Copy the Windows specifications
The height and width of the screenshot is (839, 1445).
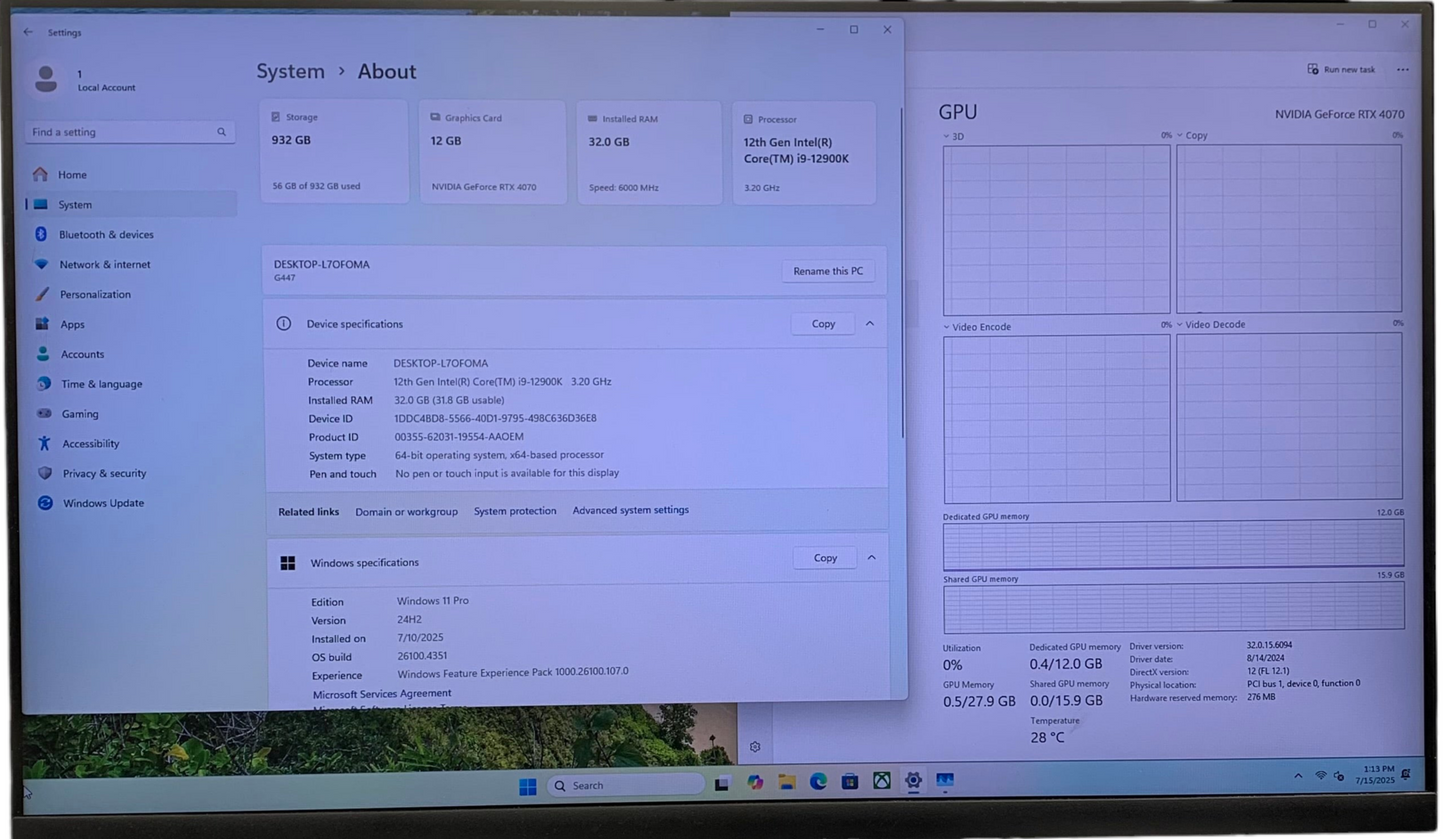pyautogui.click(x=825, y=558)
